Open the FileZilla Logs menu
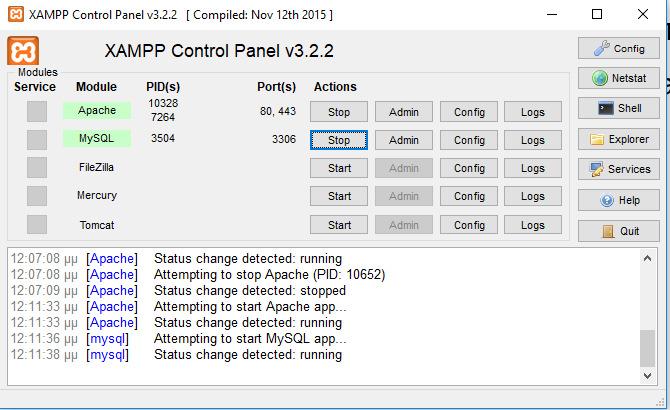The height and width of the screenshot is (410, 670). [533, 168]
